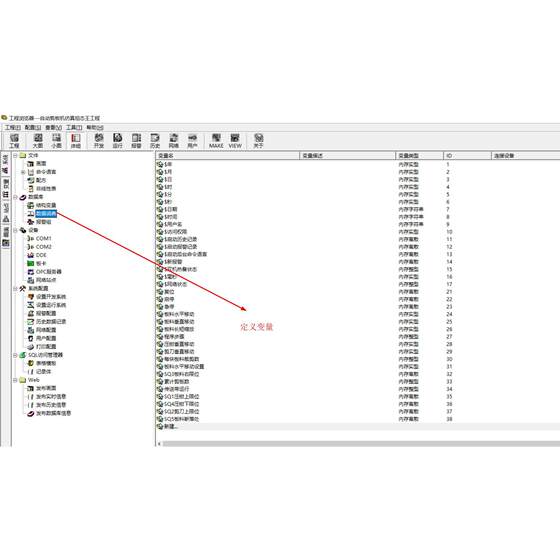Launch the 运行 runtime system
Screen dimensions: 560x560
point(118,141)
